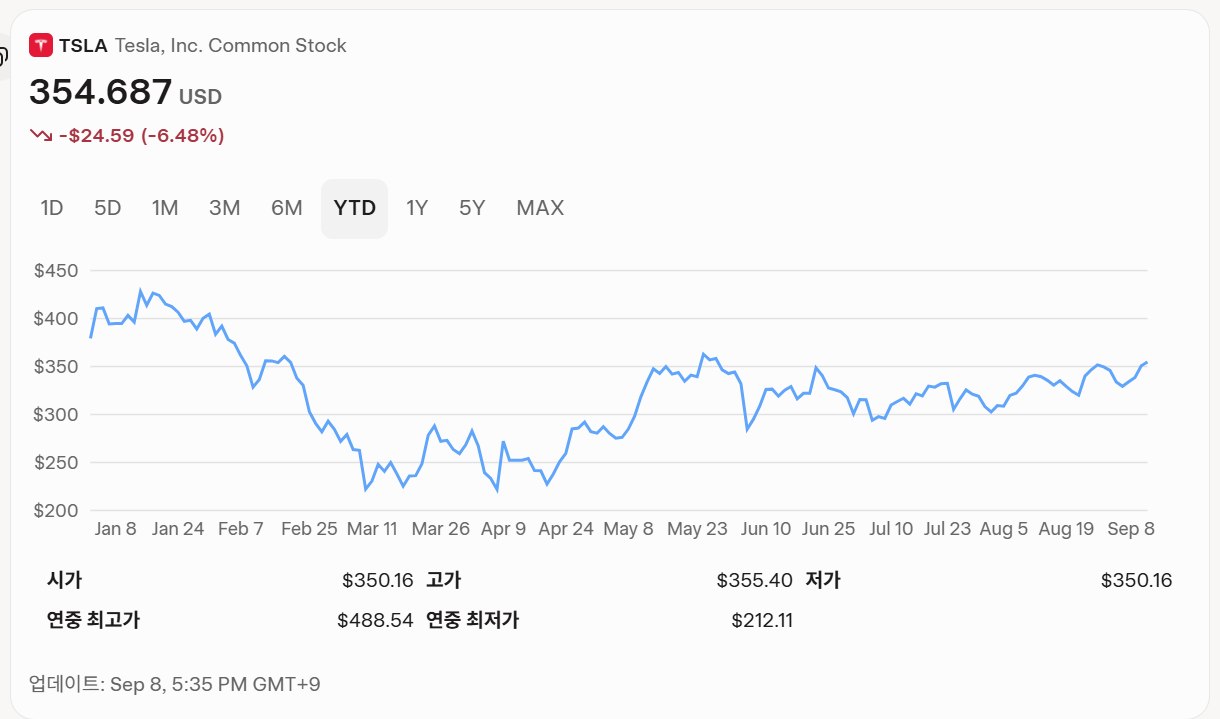Click the red Tesla logo icon

click(x=41, y=45)
